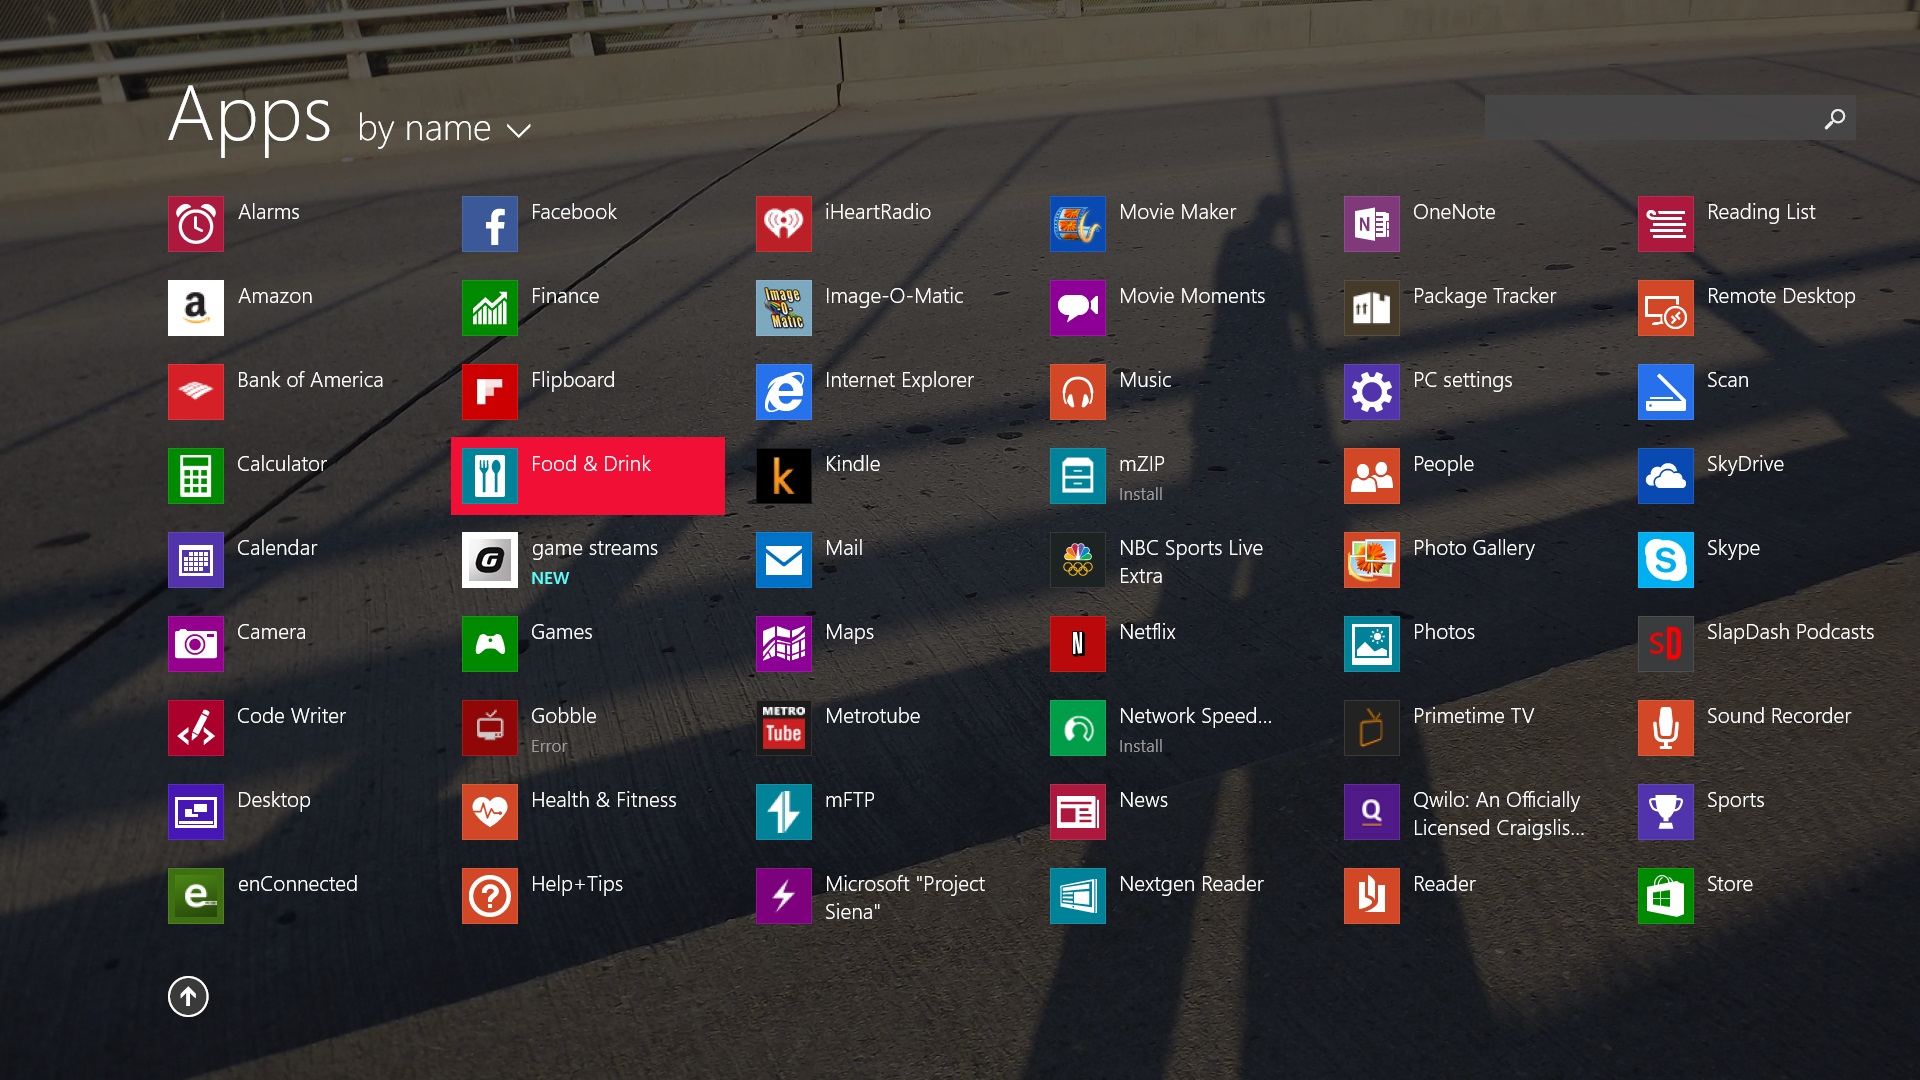Launch the enConnected icon
The height and width of the screenshot is (1080, 1920).
(196, 896)
